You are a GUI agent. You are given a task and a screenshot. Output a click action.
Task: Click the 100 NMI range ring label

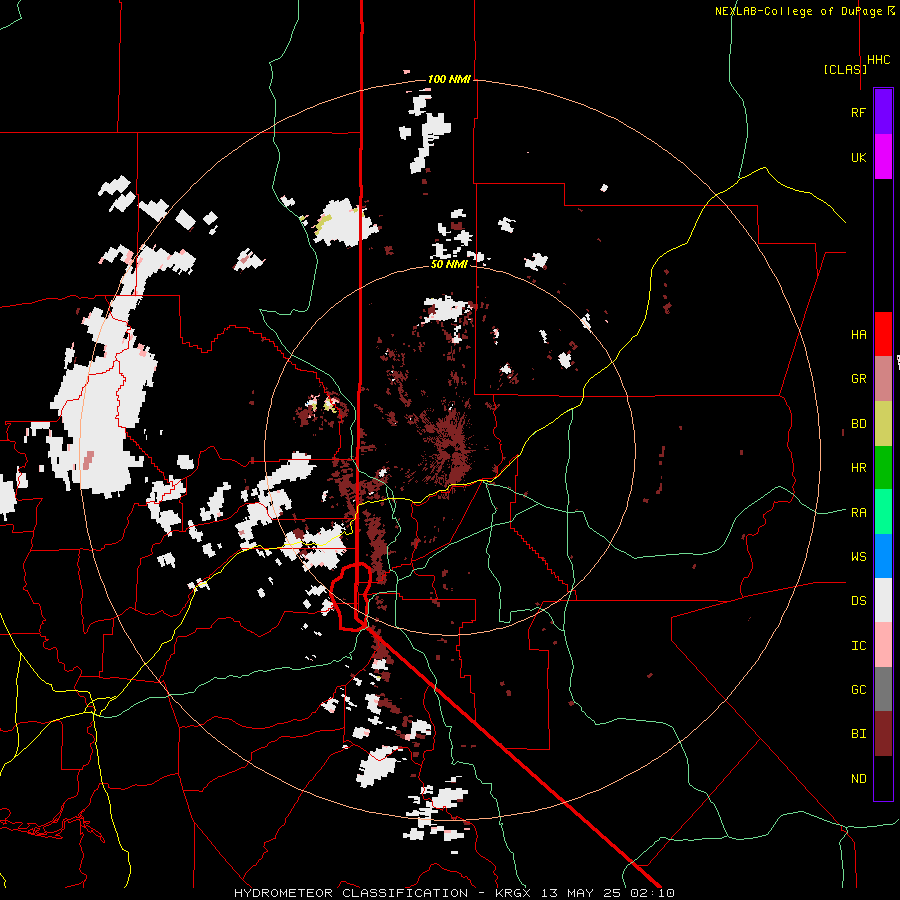pyautogui.click(x=449, y=79)
